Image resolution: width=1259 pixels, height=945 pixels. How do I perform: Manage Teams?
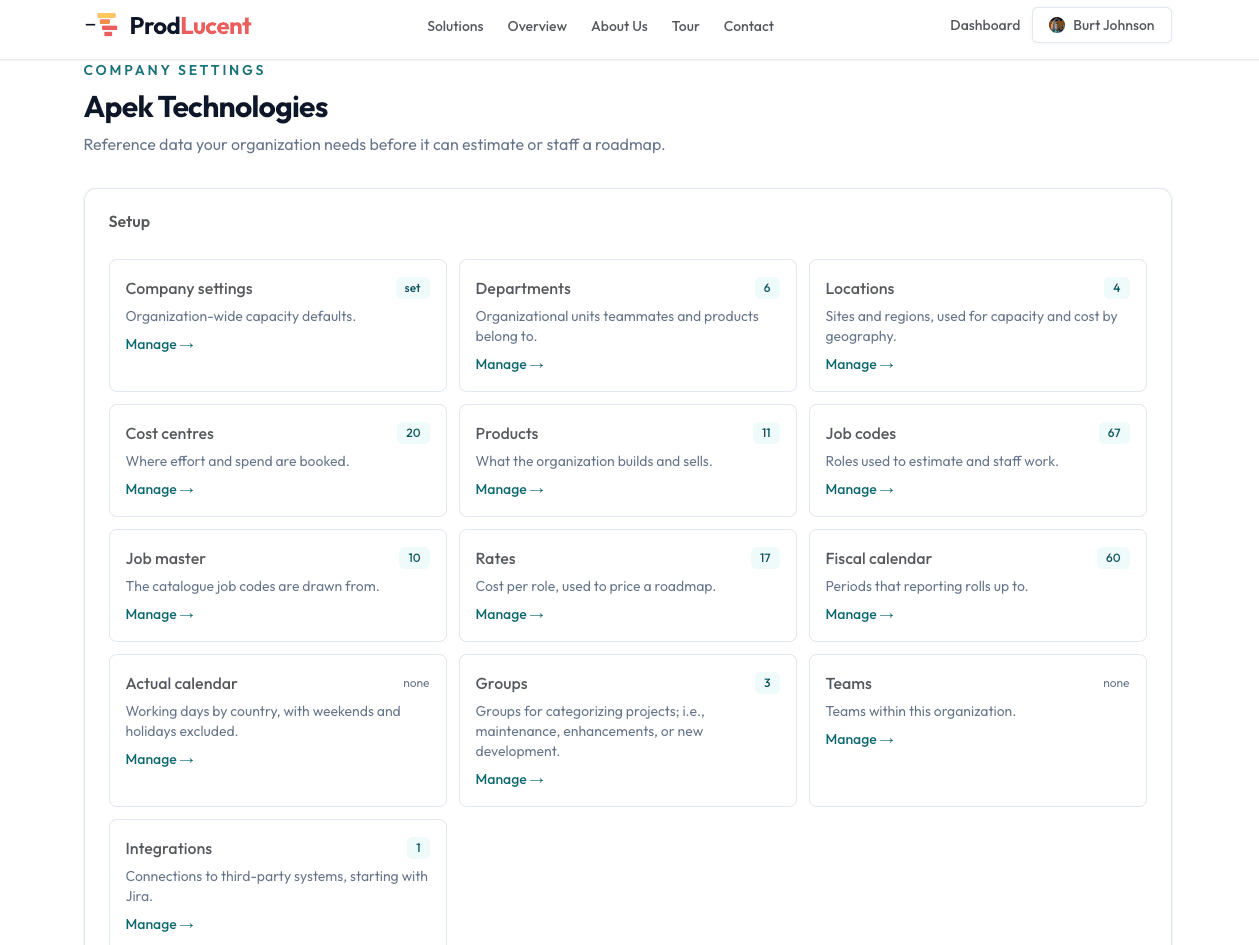tap(860, 739)
